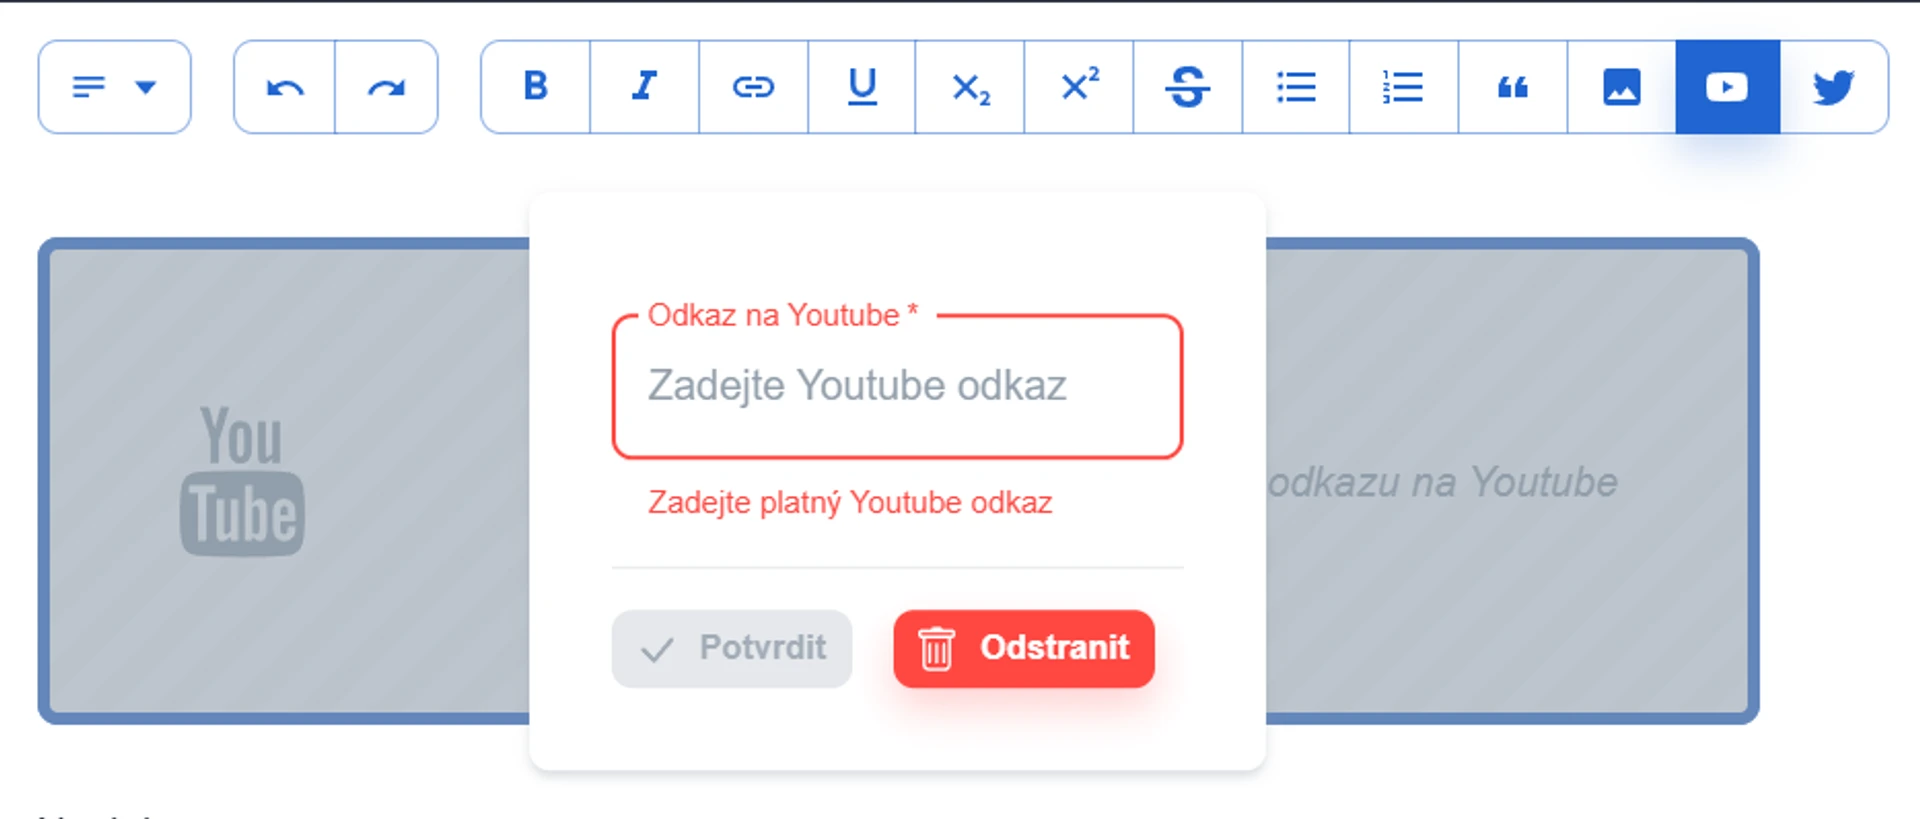
Task: Select the YouTube placeholder block logo
Action: pos(242,481)
